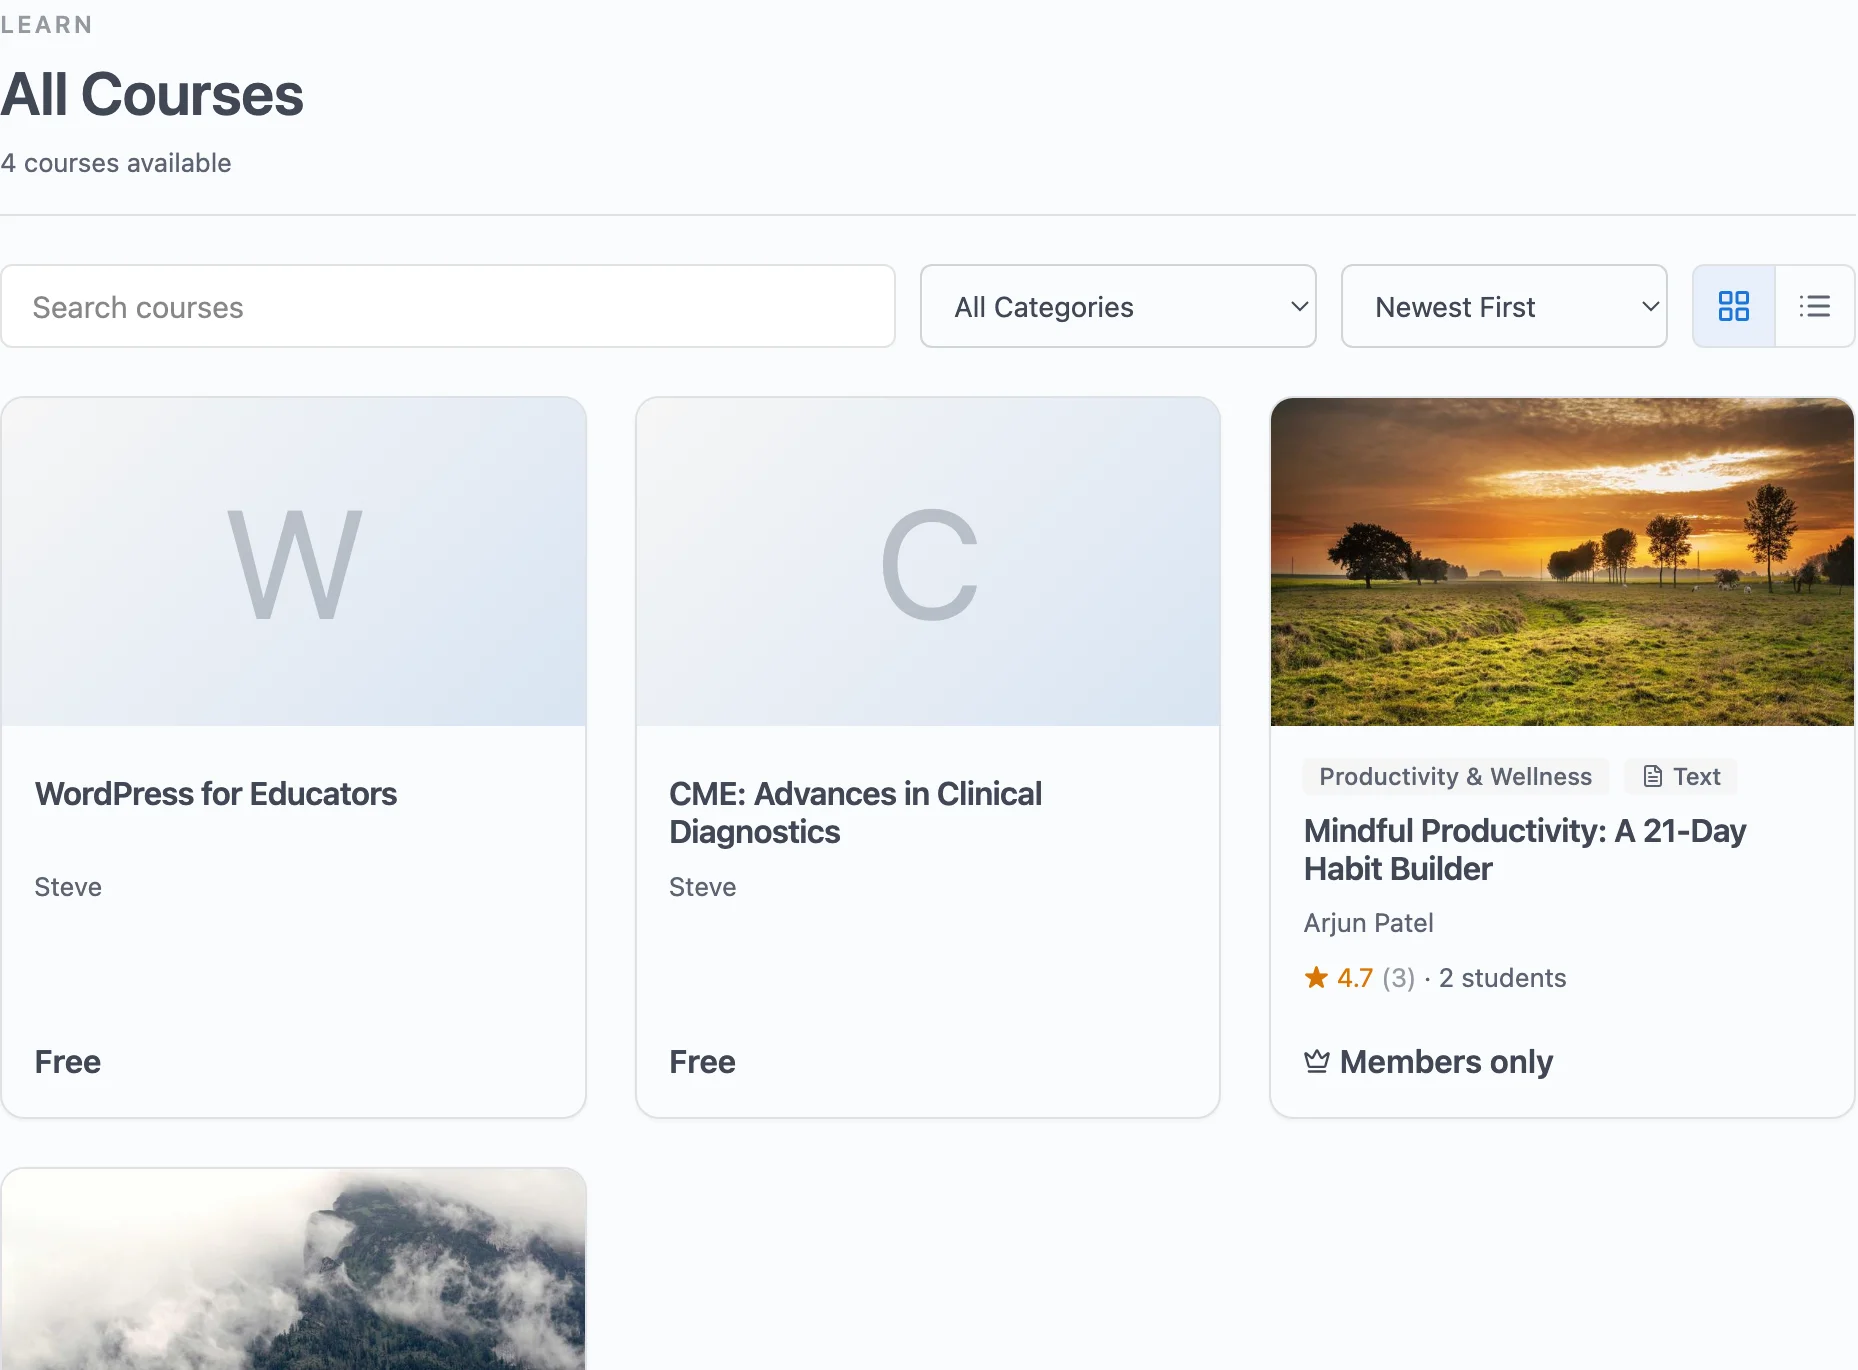
Task: Click the document icon in the Text badge
Action: point(1653,776)
